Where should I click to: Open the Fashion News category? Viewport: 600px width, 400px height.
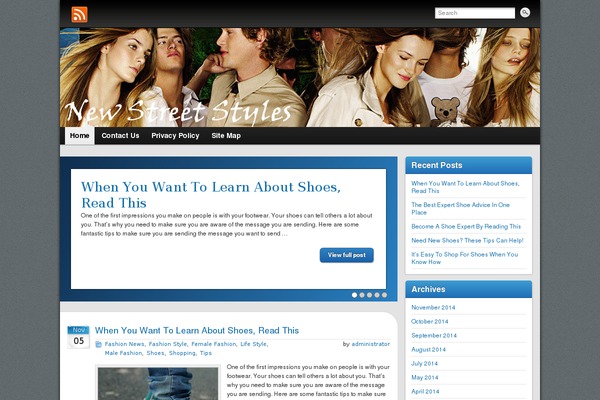pos(124,344)
